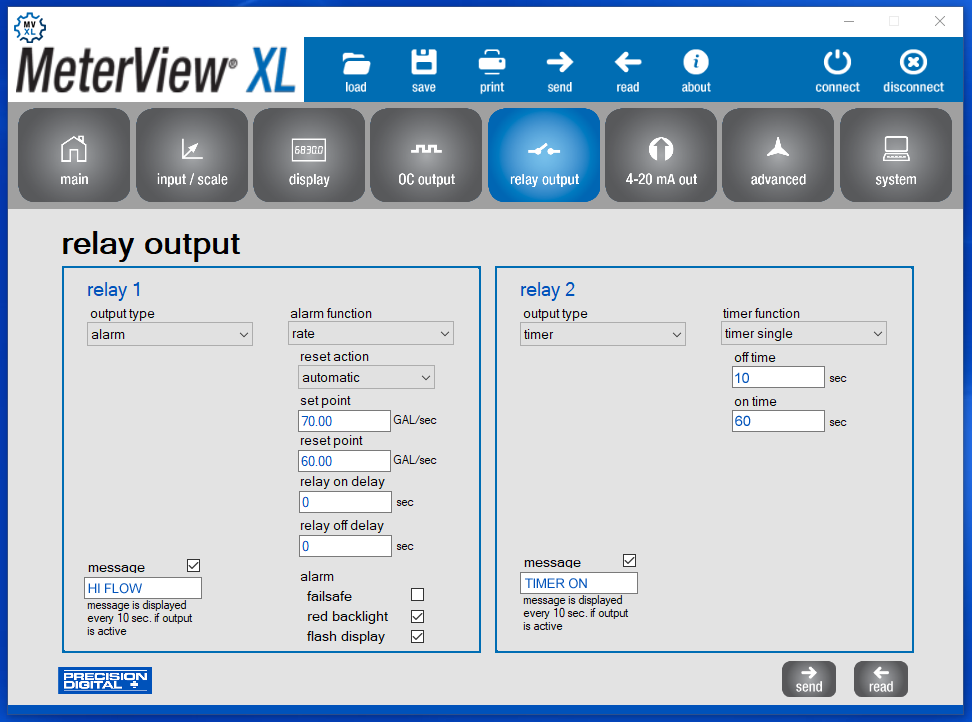Go to the main tab
The height and width of the screenshot is (722, 972).
tap(74, 155)
